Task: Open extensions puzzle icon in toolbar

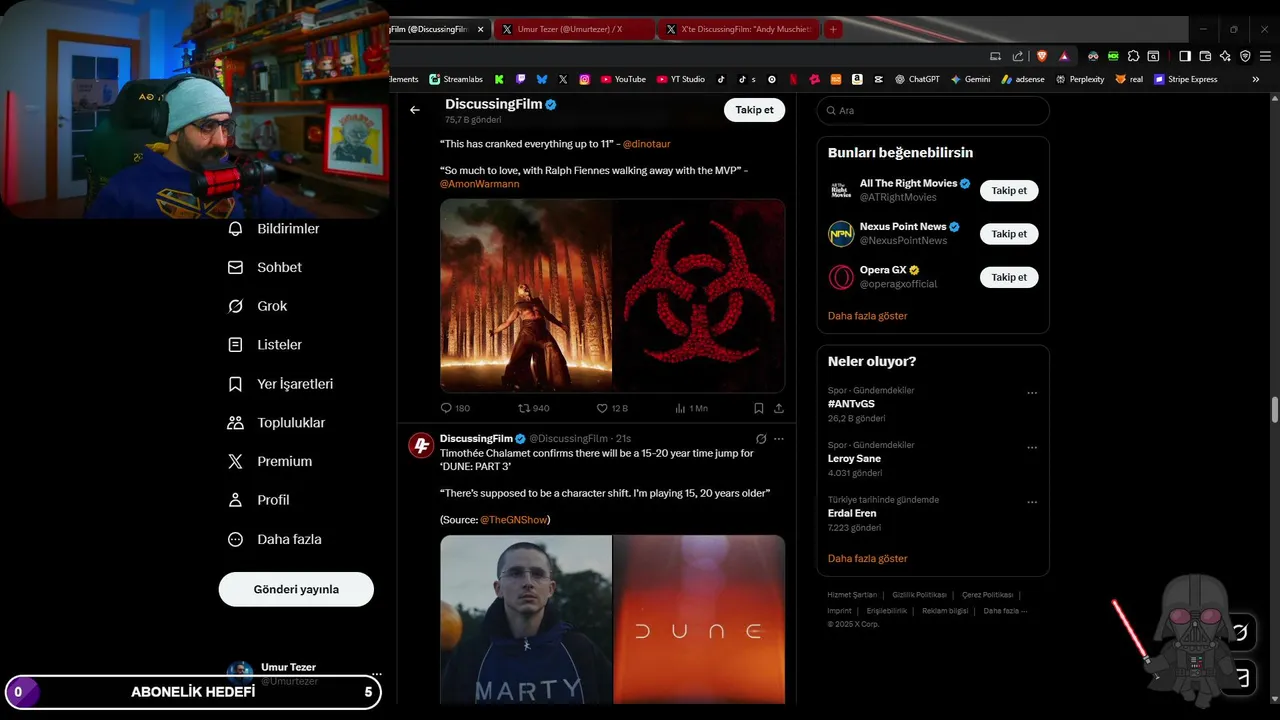Action: pyautogui.click(x=1133, y=56)
